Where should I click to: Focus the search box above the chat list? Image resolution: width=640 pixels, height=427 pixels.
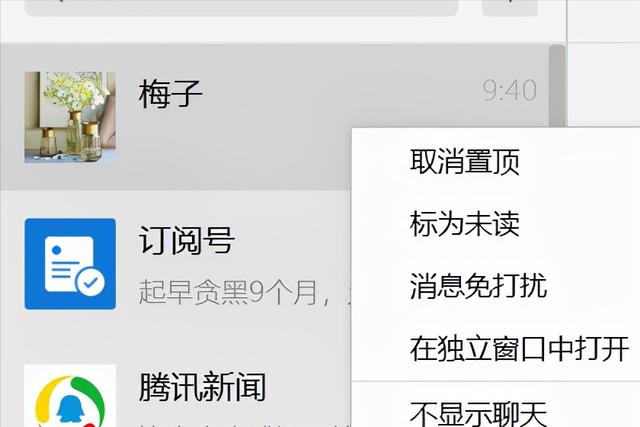pyautogui.click(x=242, y=7)
